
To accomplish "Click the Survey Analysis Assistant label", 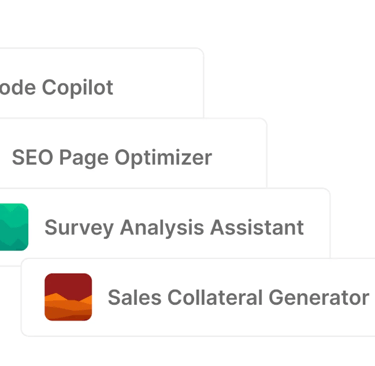I will (x=174, y=228).
